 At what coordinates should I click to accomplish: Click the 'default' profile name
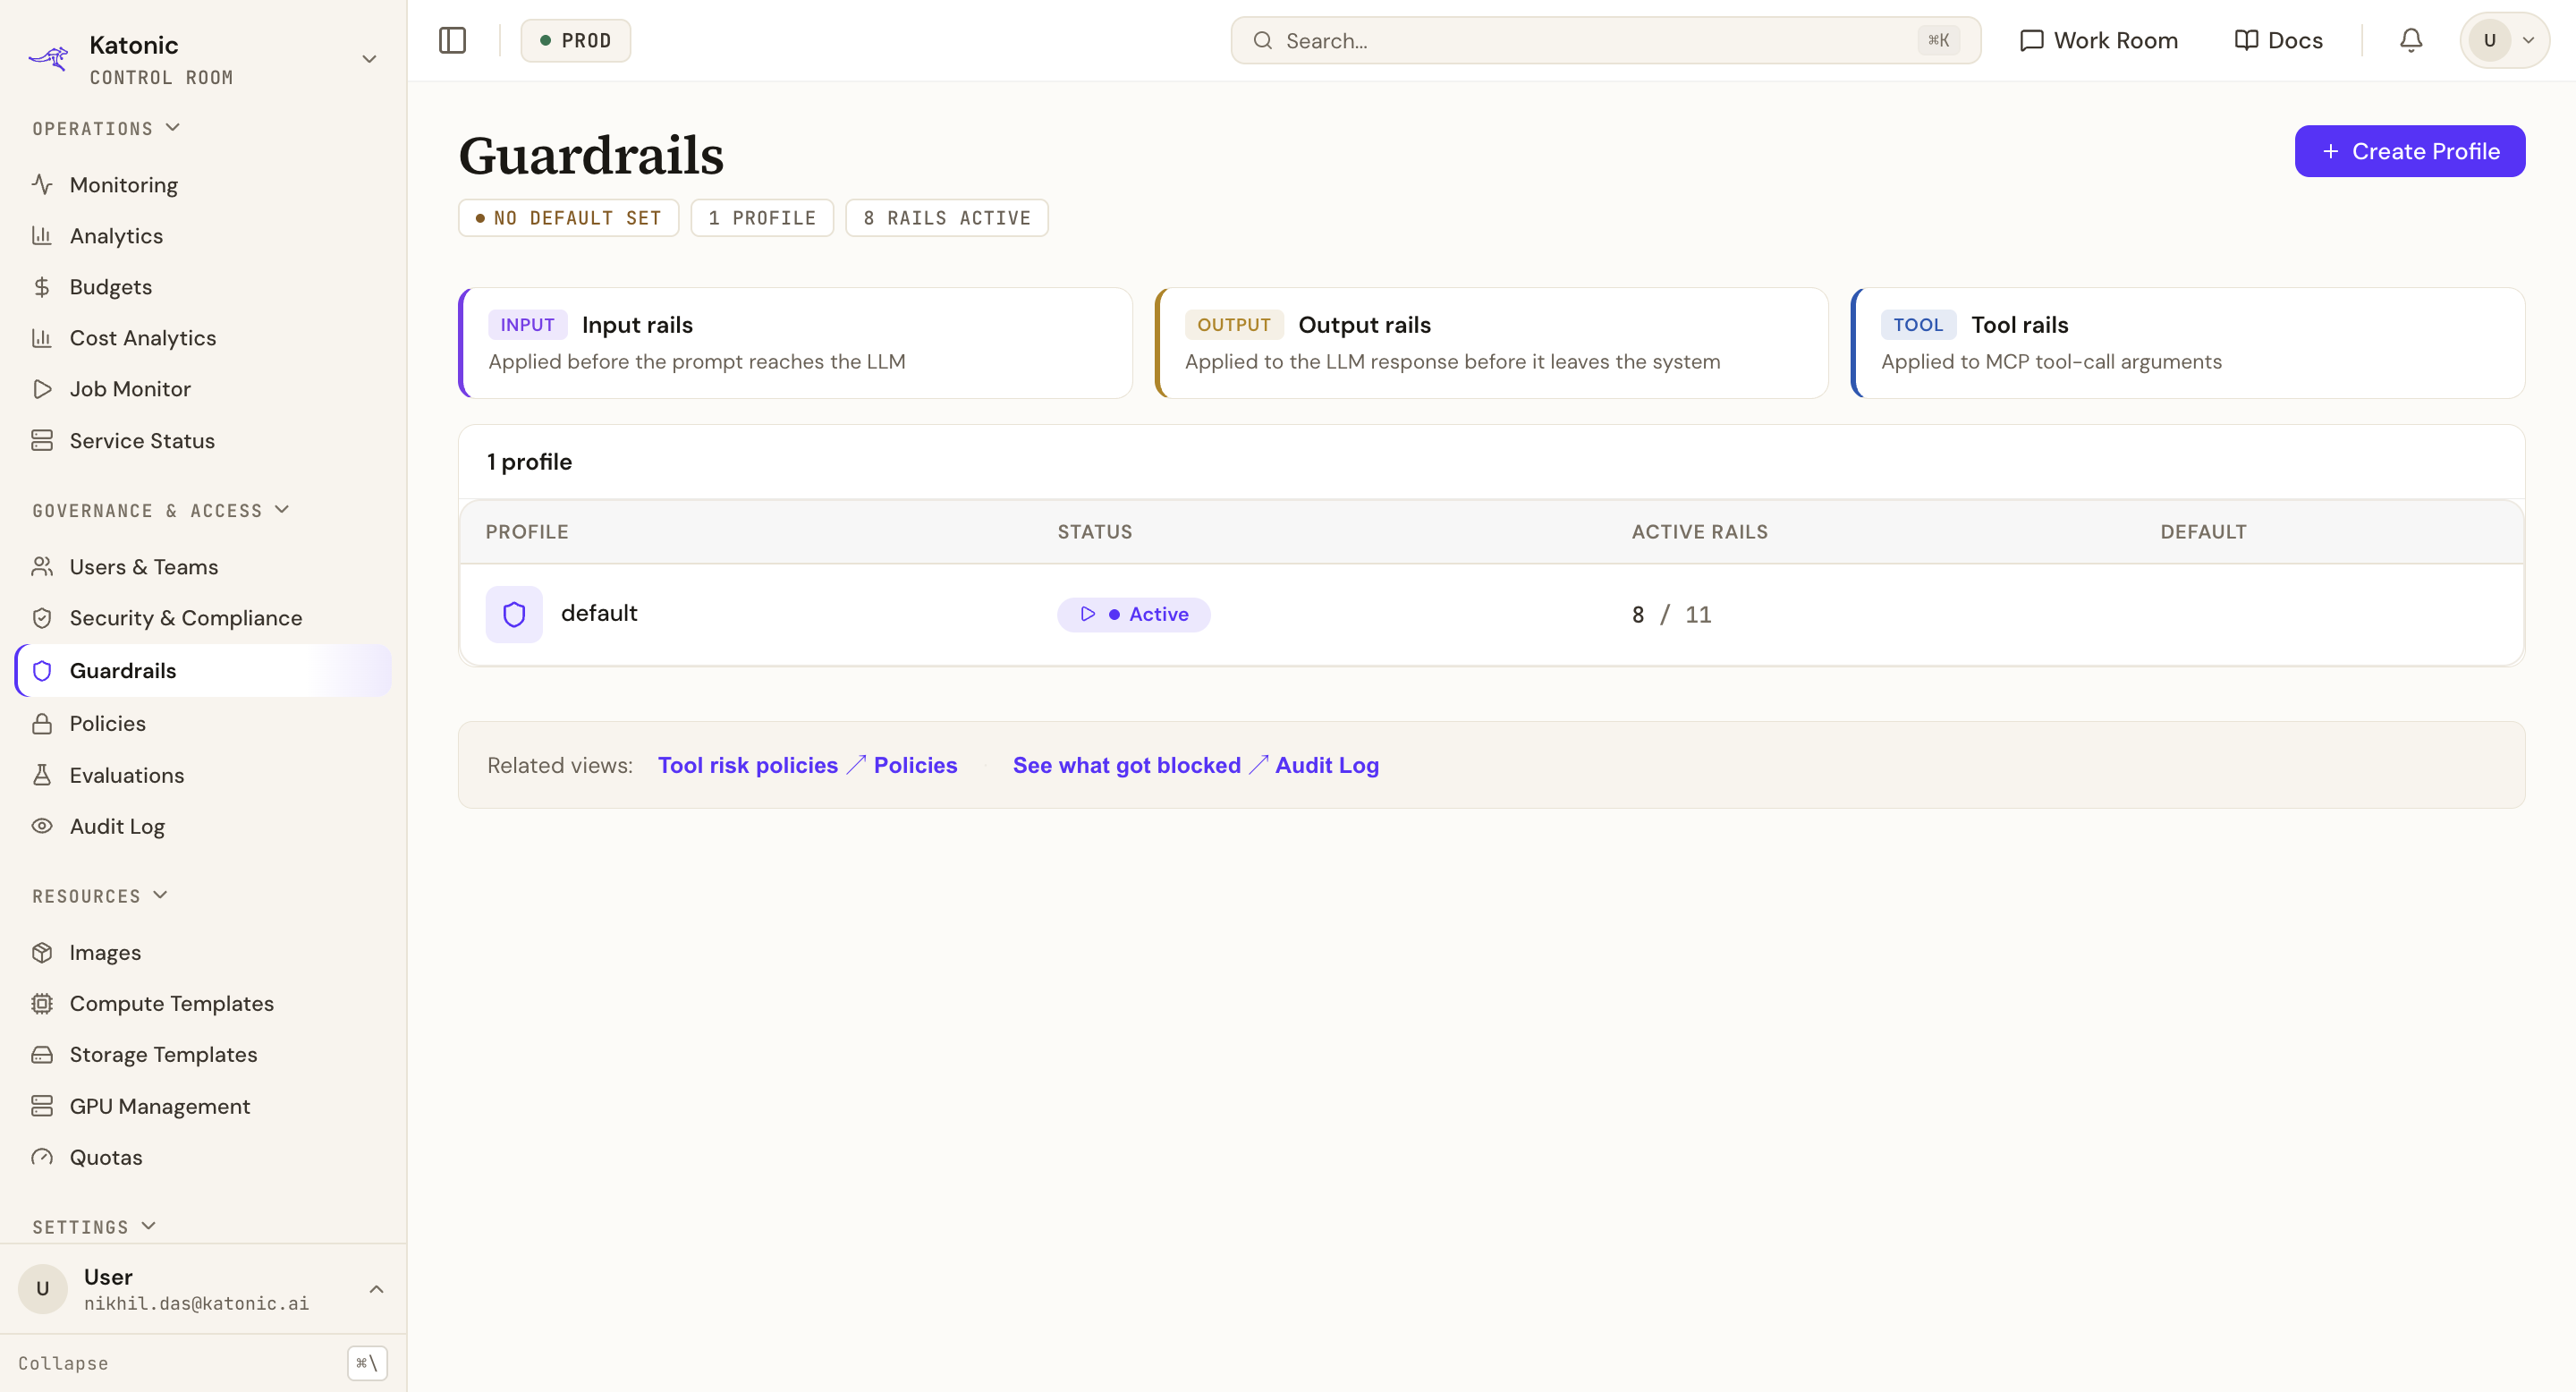pyautogui.click(x=599, y=613)
